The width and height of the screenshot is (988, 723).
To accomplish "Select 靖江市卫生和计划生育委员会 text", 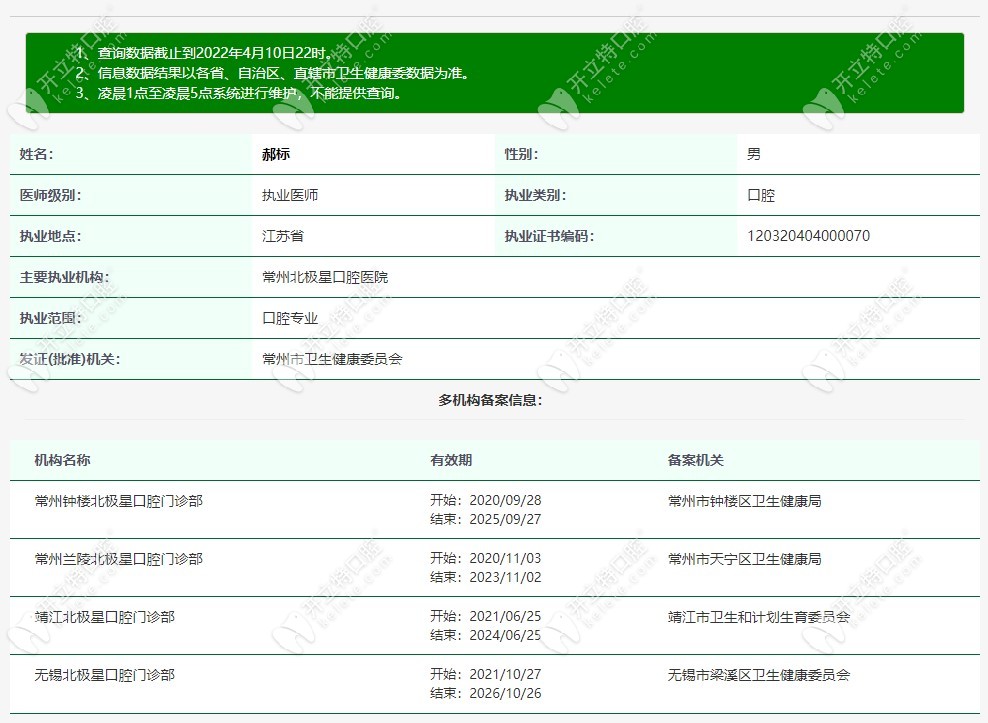I will click(x=759, y=617).
